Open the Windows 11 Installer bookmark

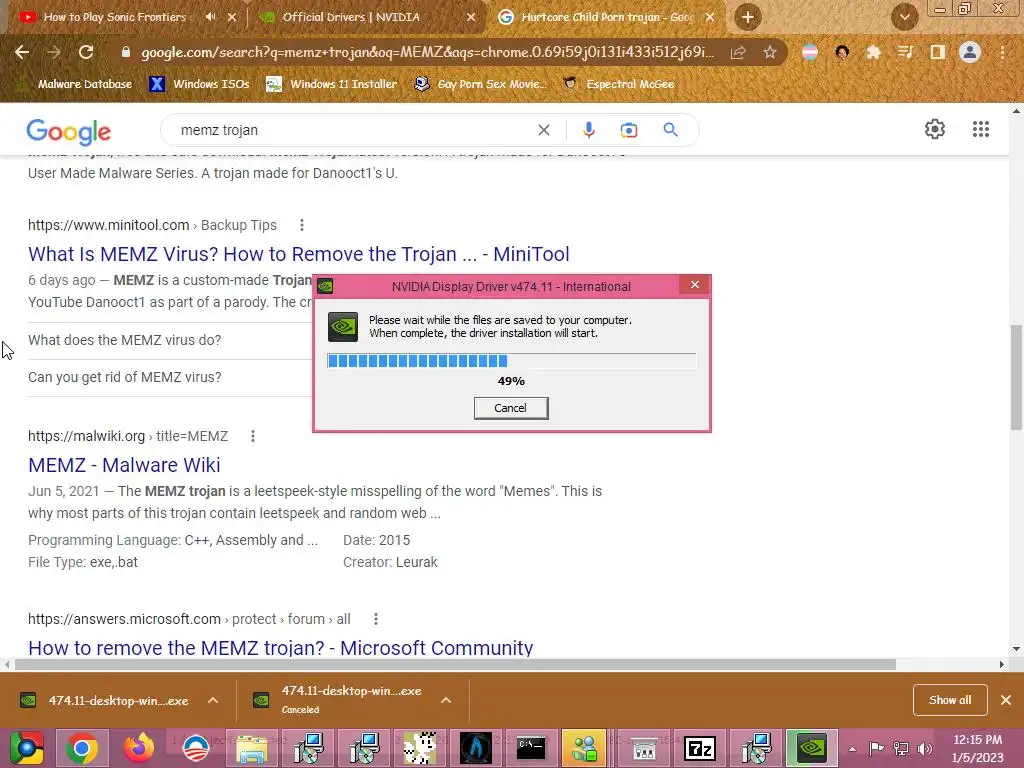[332, 84]
